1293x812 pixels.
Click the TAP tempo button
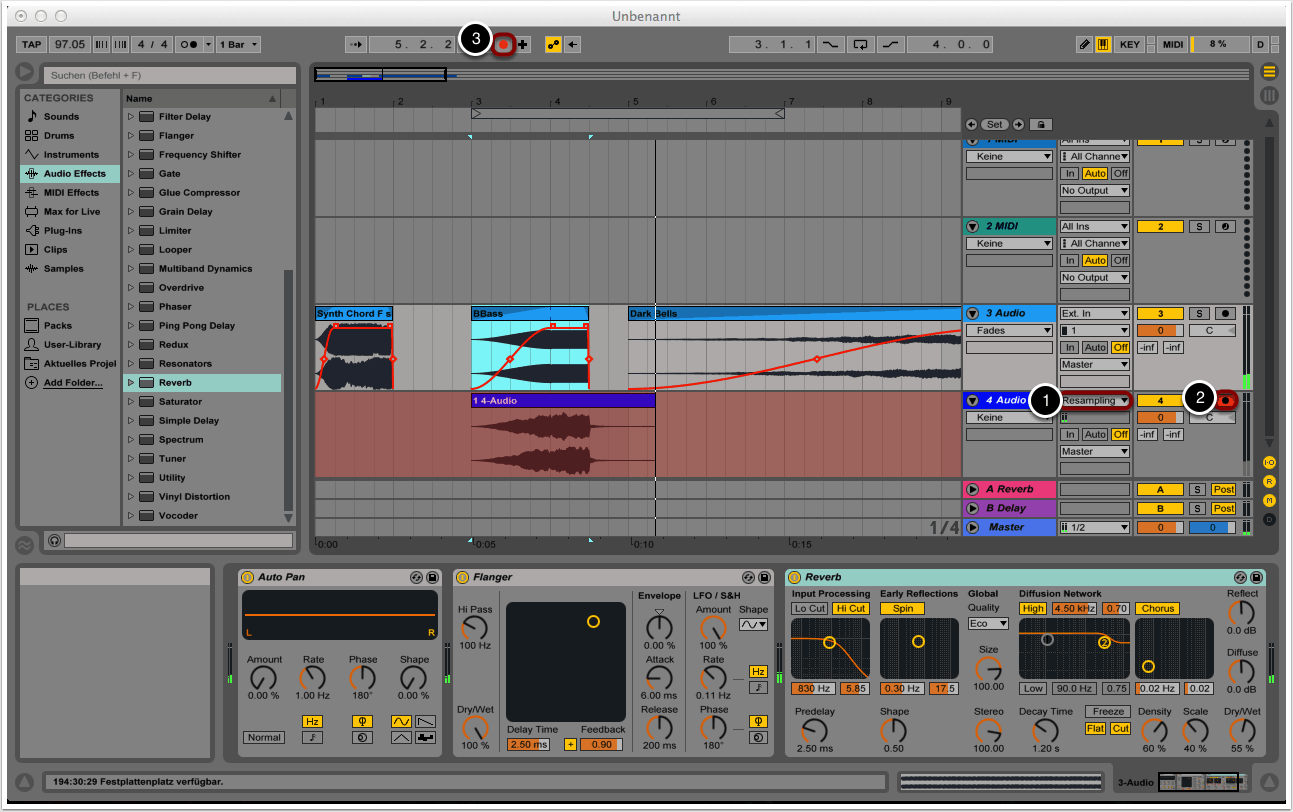pos(32,45)
